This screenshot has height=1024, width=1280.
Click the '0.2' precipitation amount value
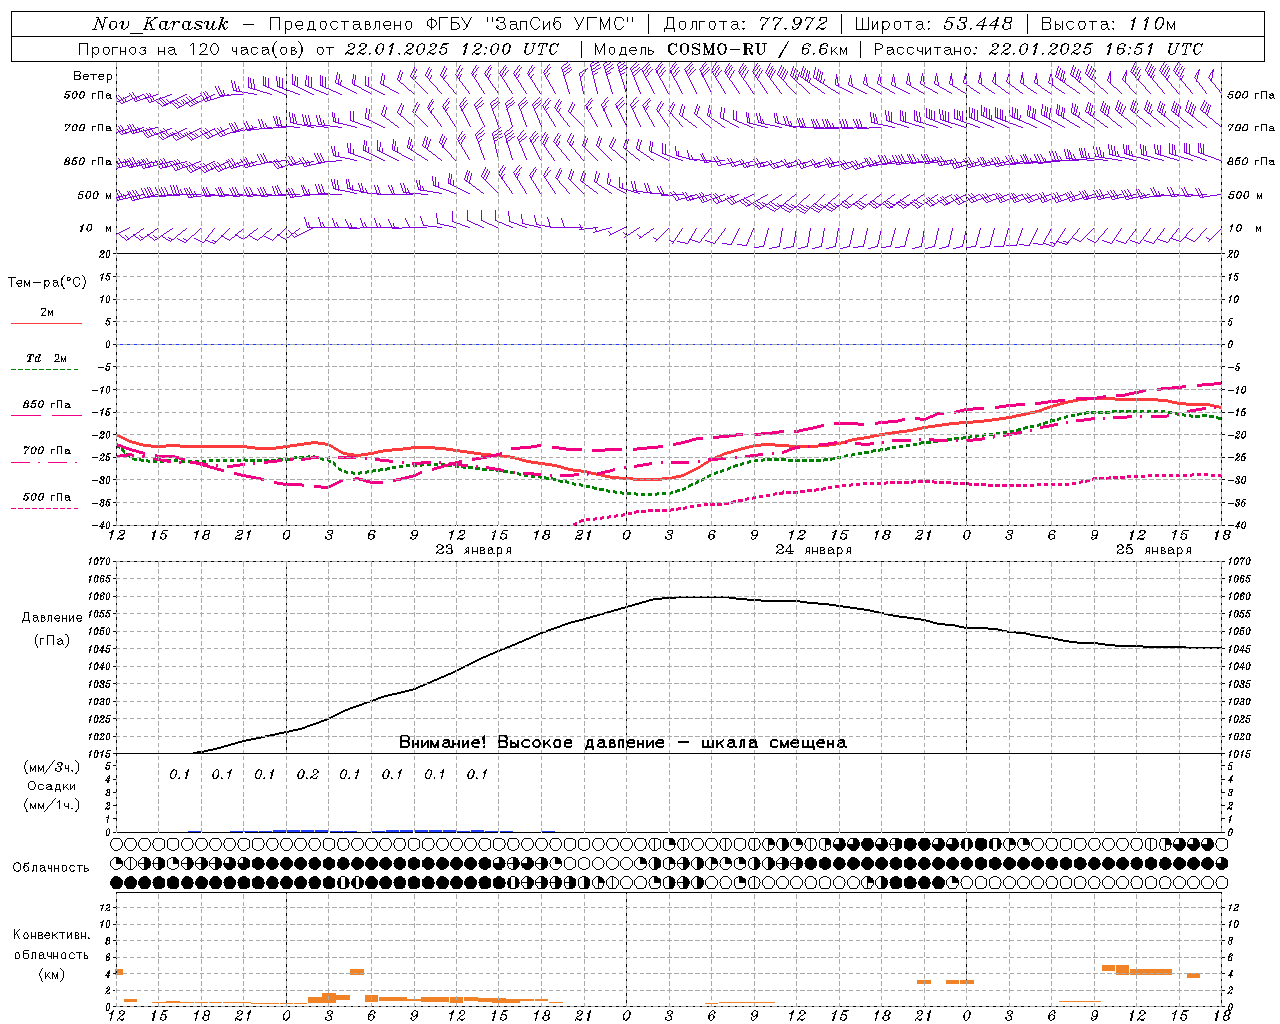point(308,774)
